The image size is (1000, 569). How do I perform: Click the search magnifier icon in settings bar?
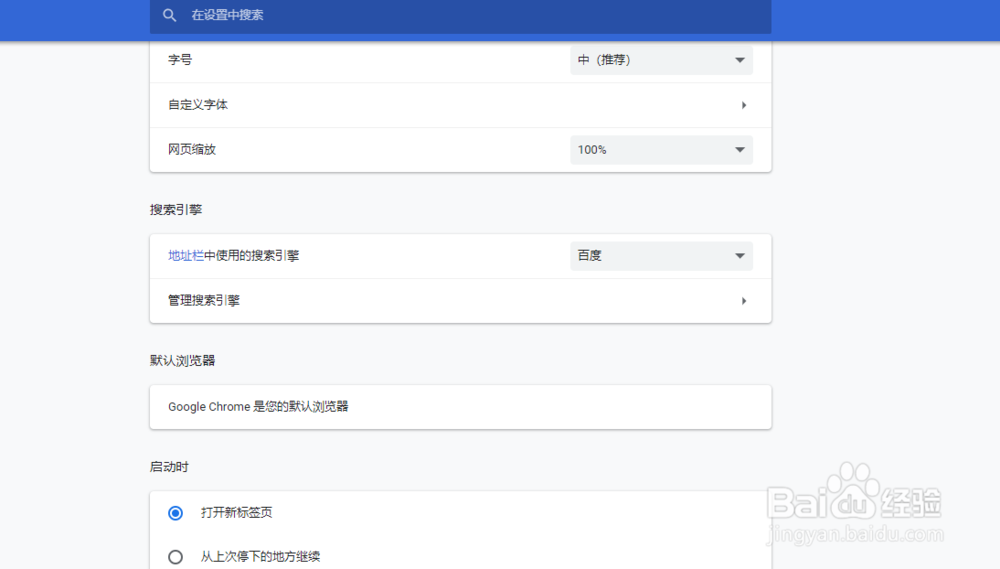(169, 15)
